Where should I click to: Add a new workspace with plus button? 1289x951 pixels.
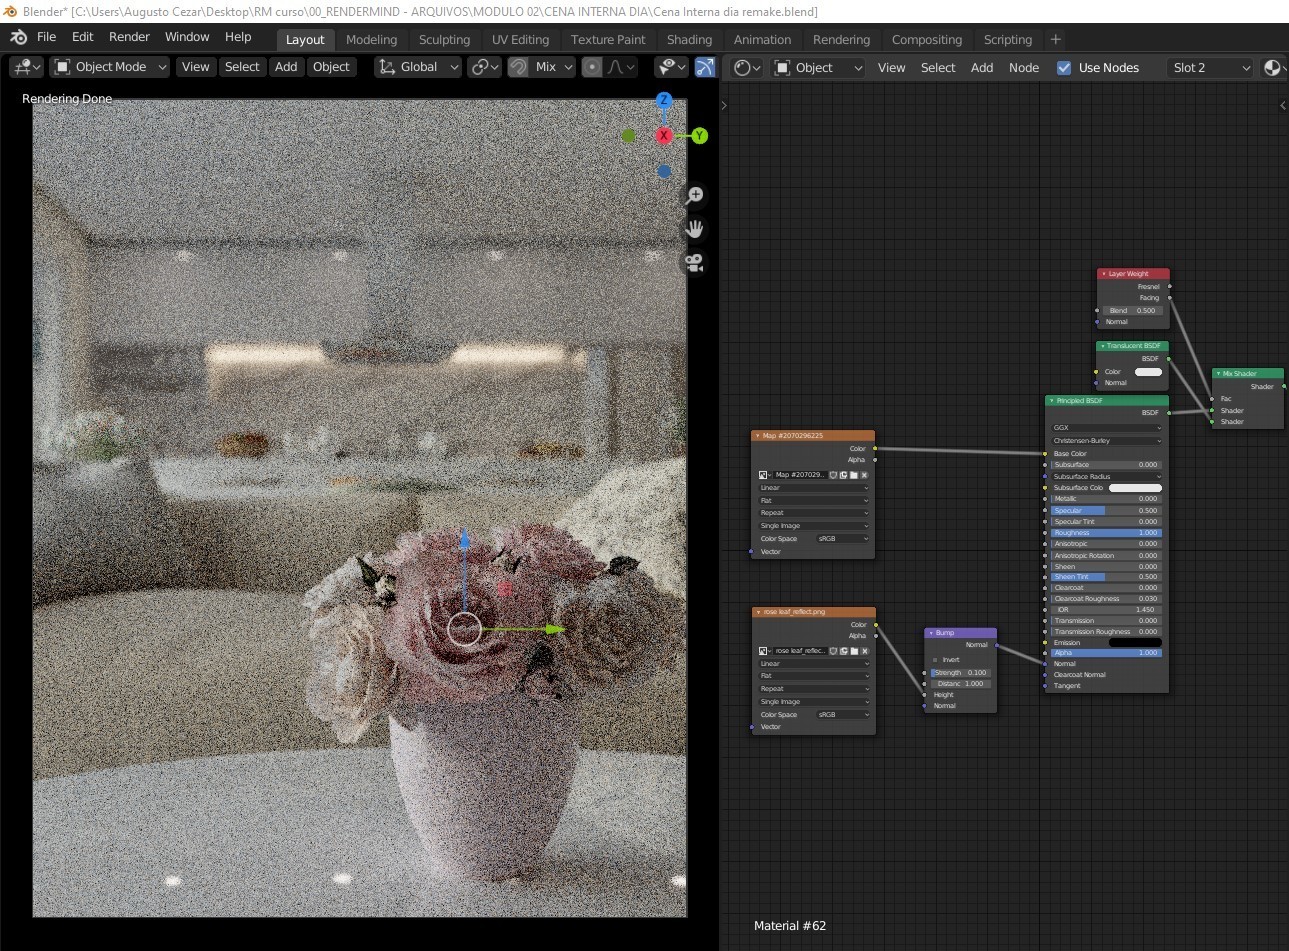(x=1055, y=40)
